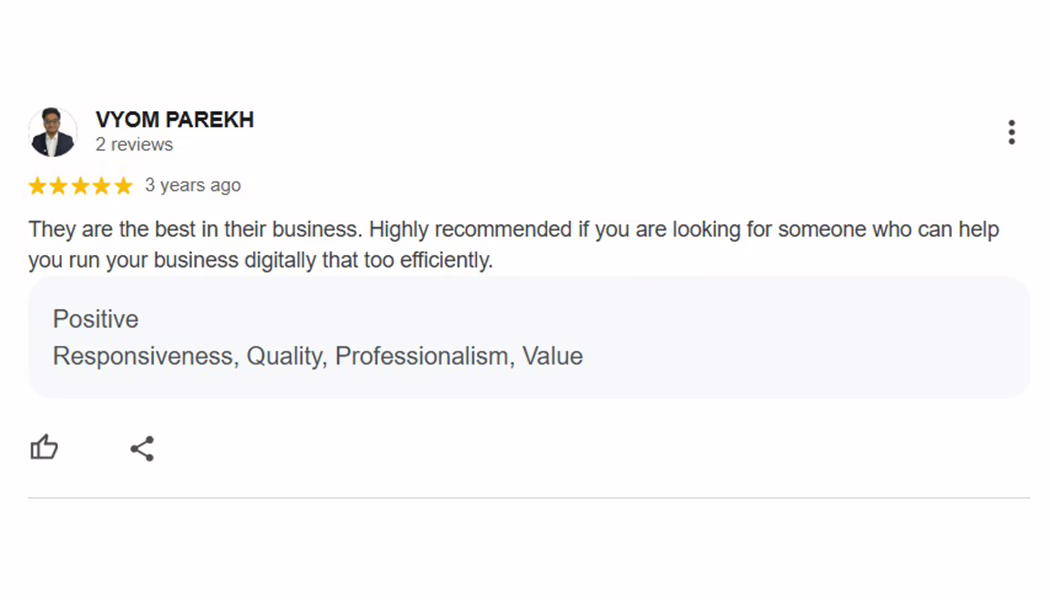Click the word "Professionalism"
1050x600 pixels.
(x=425, y=356)
